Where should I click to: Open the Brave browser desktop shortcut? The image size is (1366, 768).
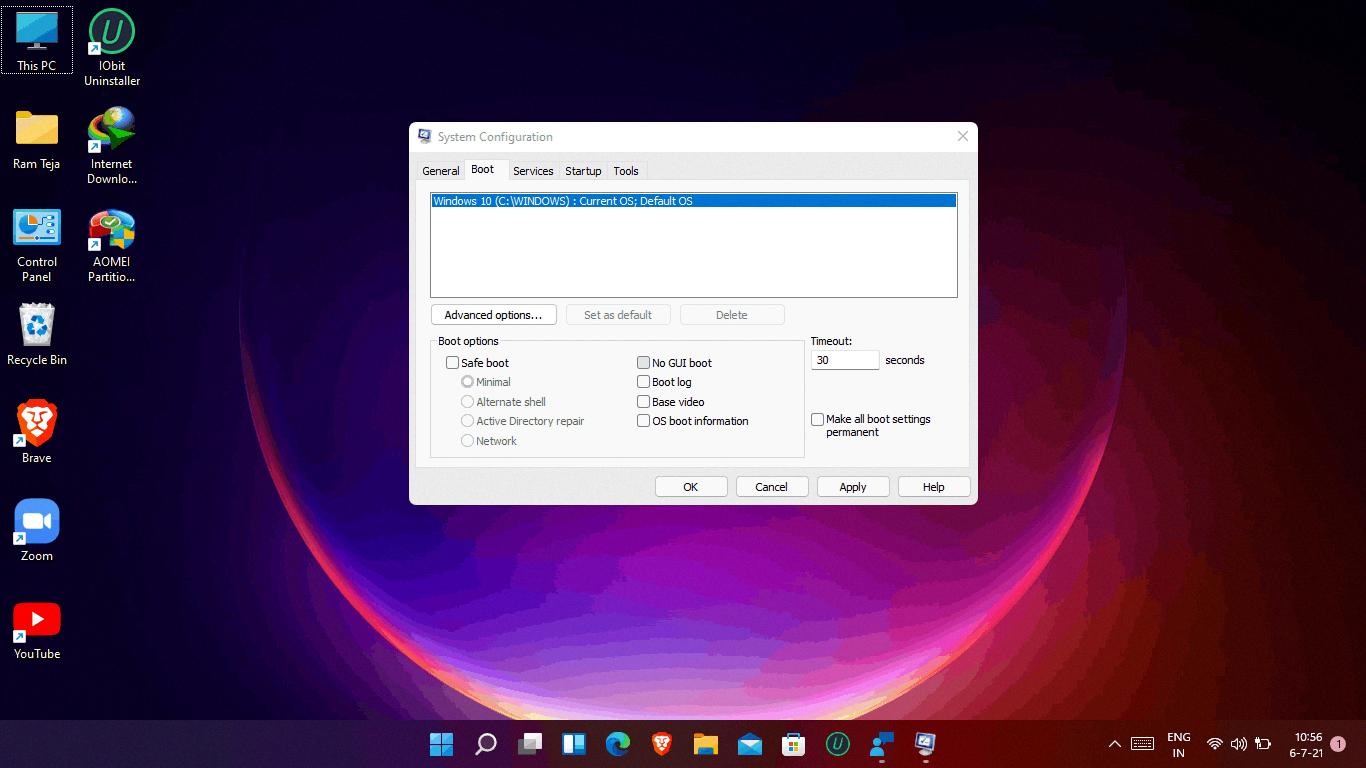tap(37, 426)
